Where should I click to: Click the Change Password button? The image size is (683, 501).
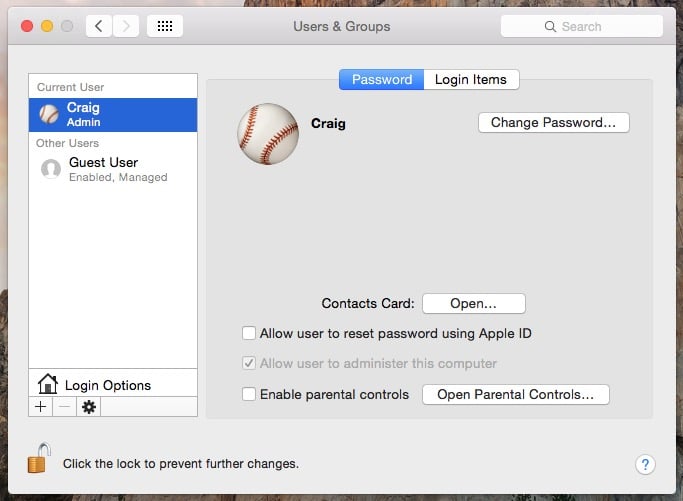point(554,122)
